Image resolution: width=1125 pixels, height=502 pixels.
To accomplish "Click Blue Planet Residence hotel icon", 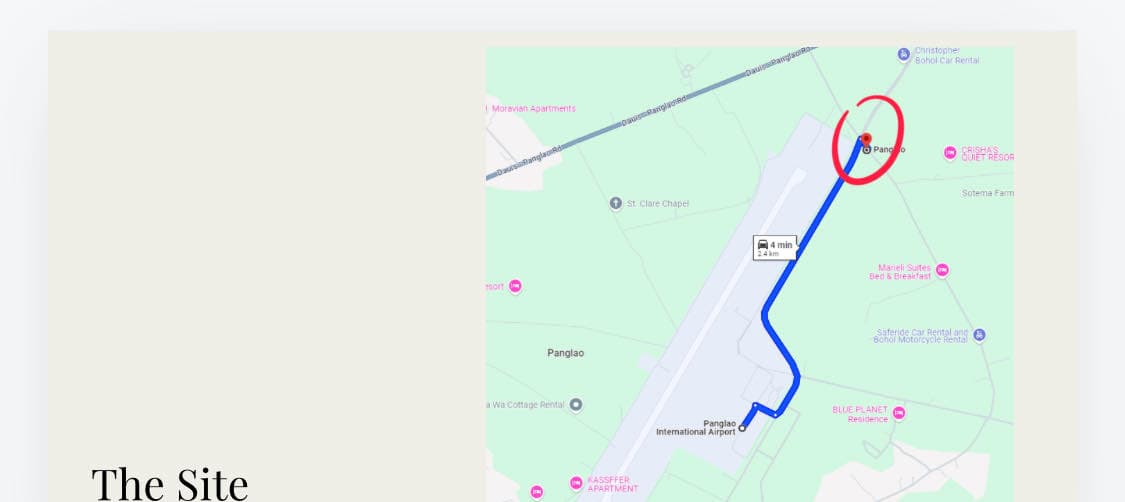I will tap(898, 414).
